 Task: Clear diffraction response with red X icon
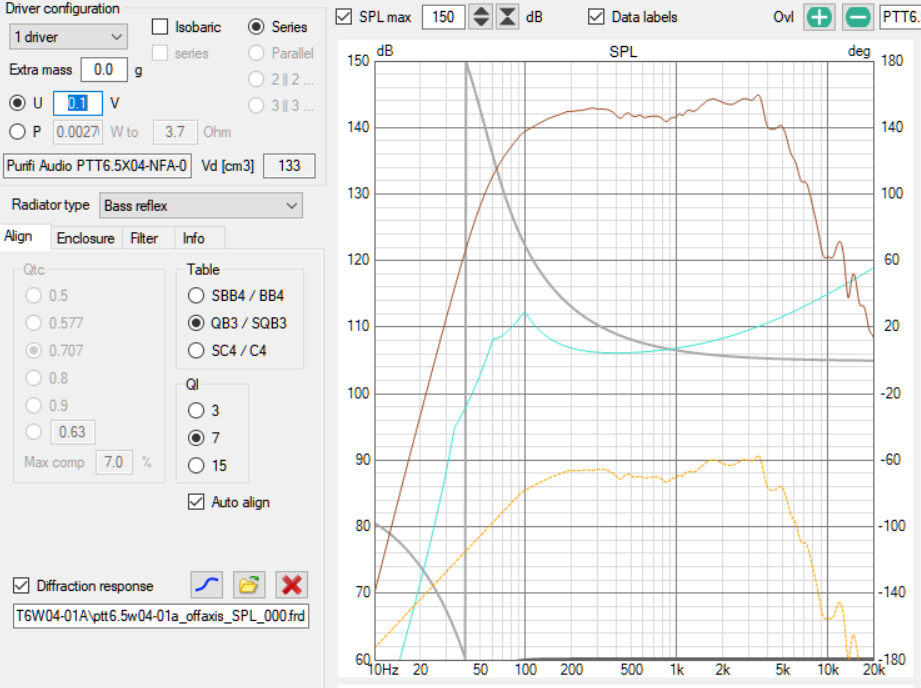point(291,585)
